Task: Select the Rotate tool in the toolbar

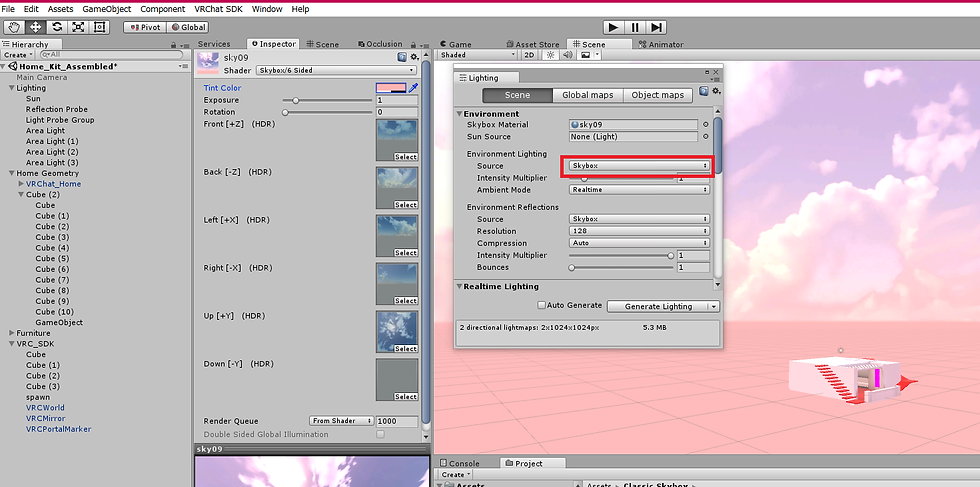Action: pyautogui.click(x=57, y=28)
